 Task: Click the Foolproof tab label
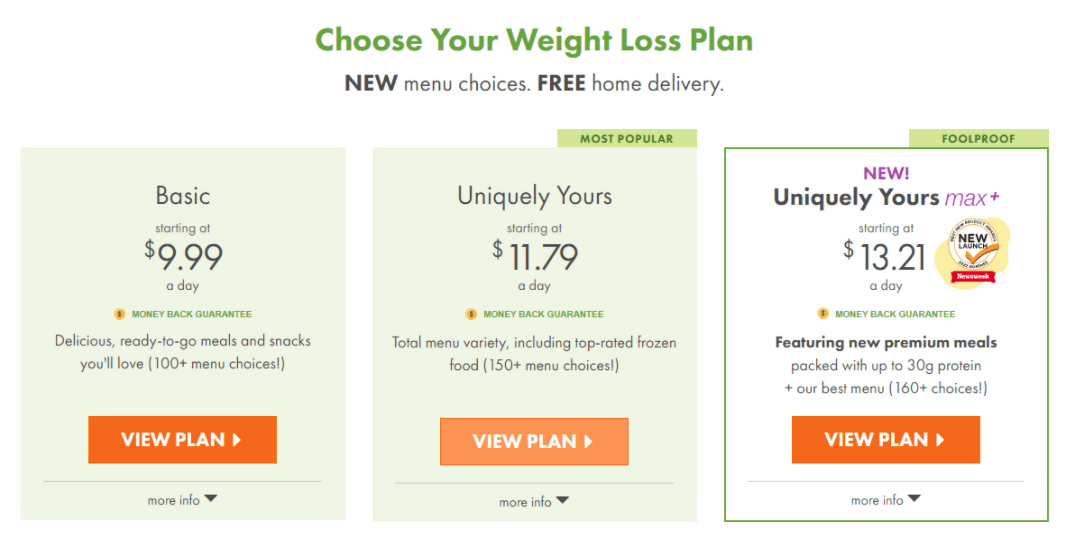coord(978,139)
